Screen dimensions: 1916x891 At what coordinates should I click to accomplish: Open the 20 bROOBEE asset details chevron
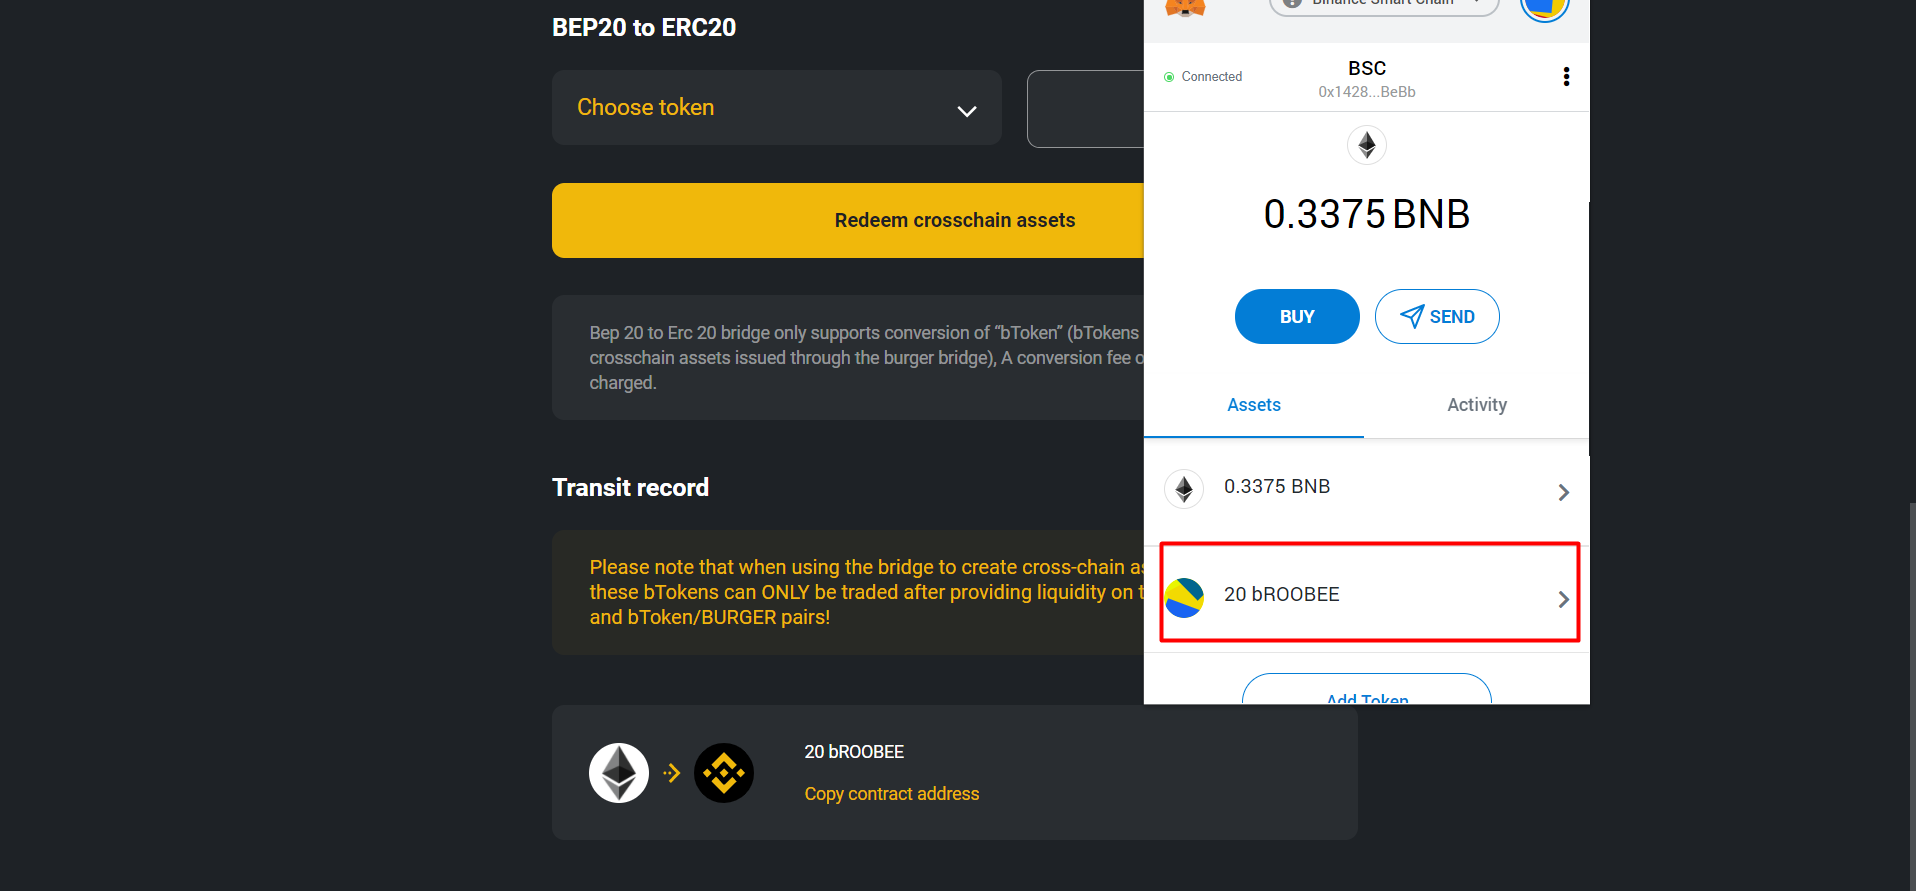coord(1563,599)
